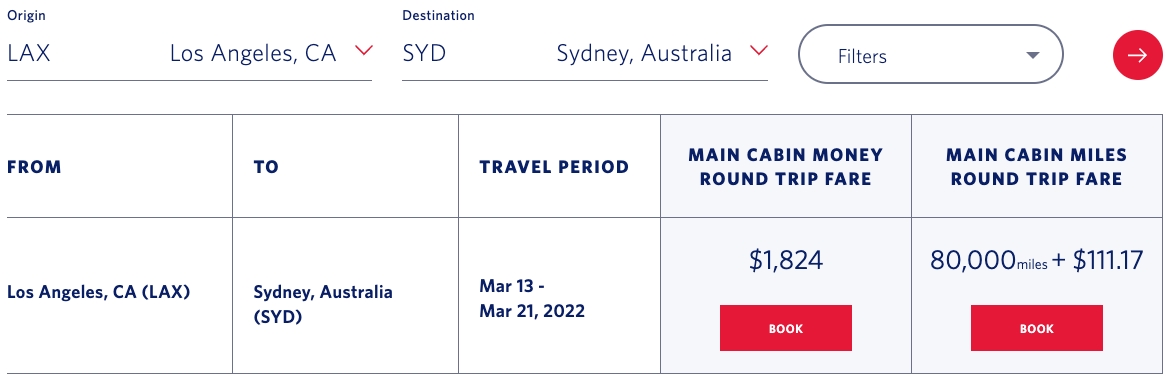Book the 80,000 miles round trip fare

1037,328
